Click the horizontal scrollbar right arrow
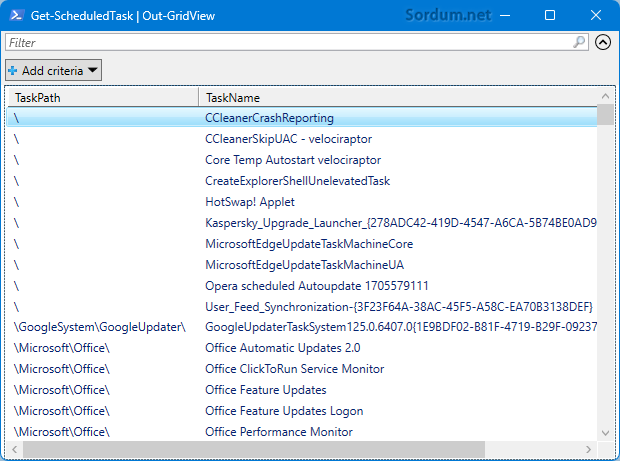The image size is (620, 461). coord(589,449)
